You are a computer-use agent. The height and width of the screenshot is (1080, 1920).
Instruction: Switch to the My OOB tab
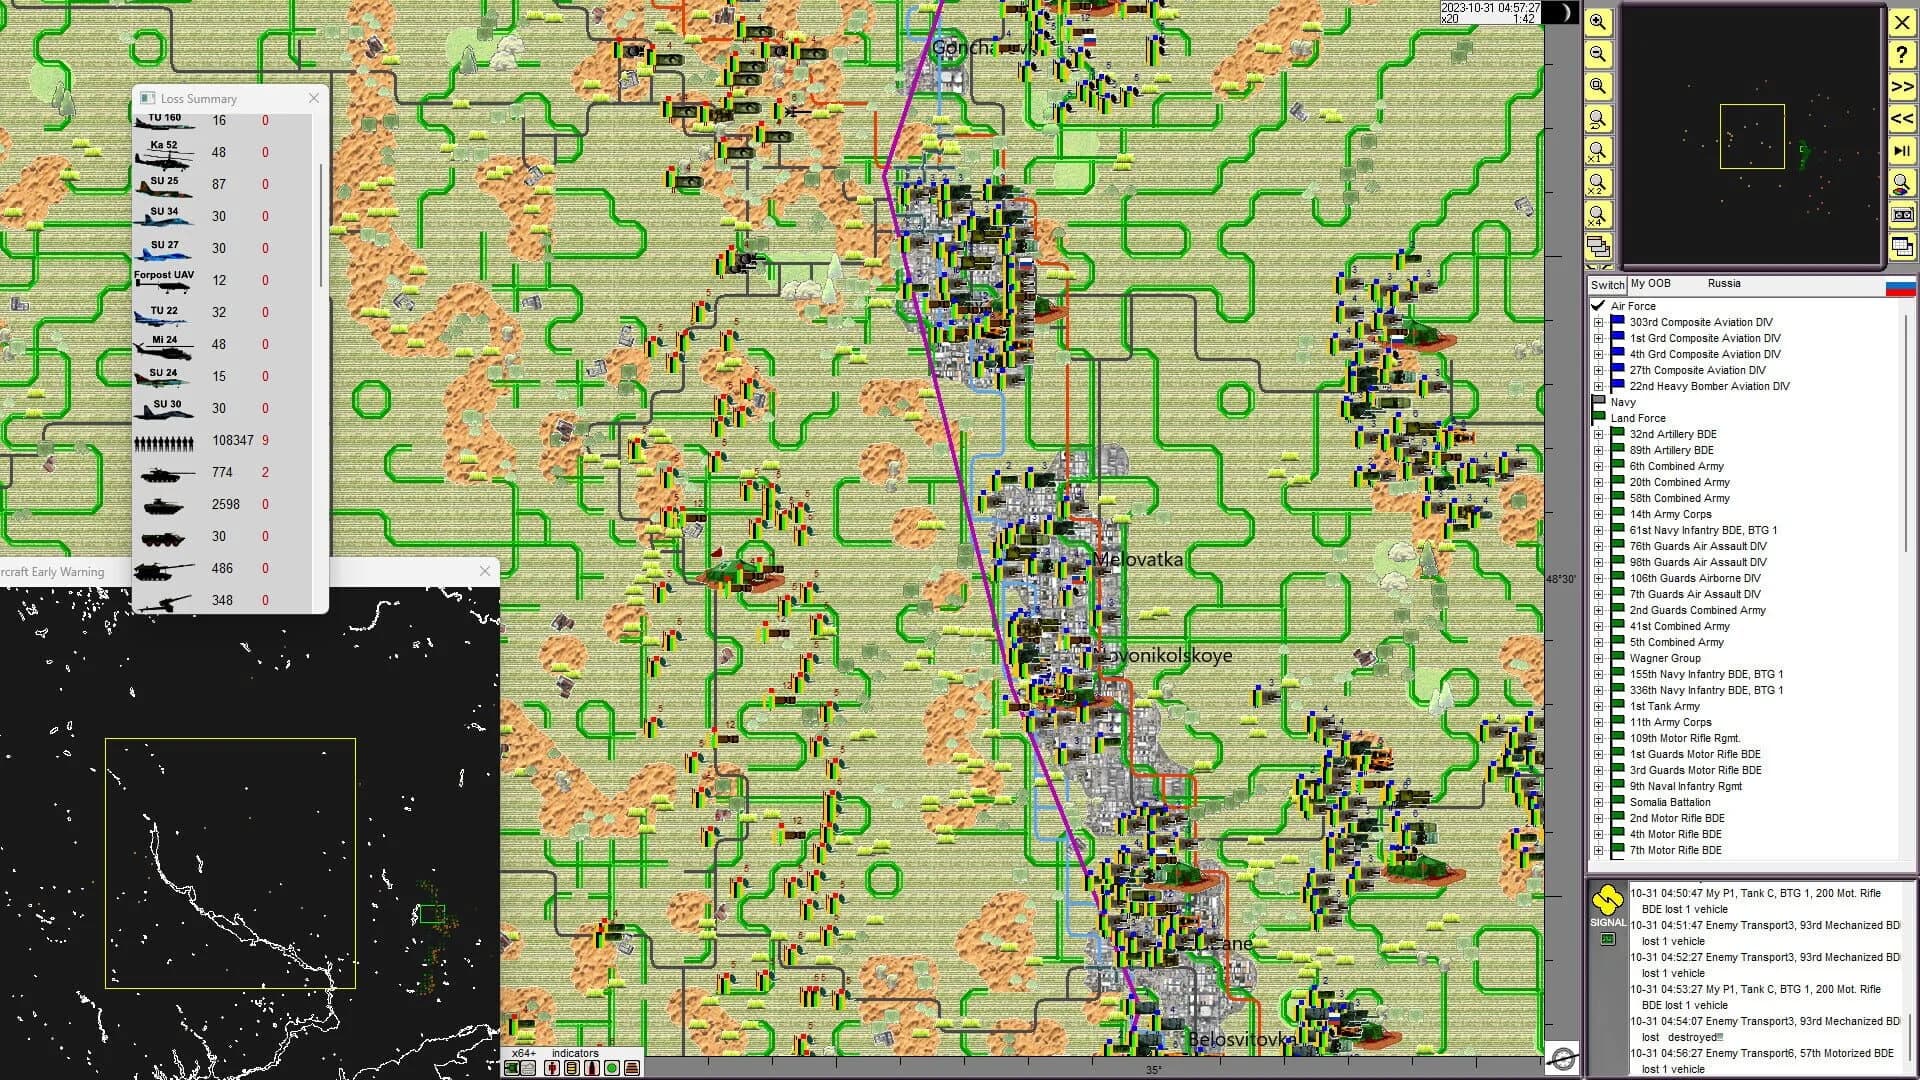[1650, 284]
